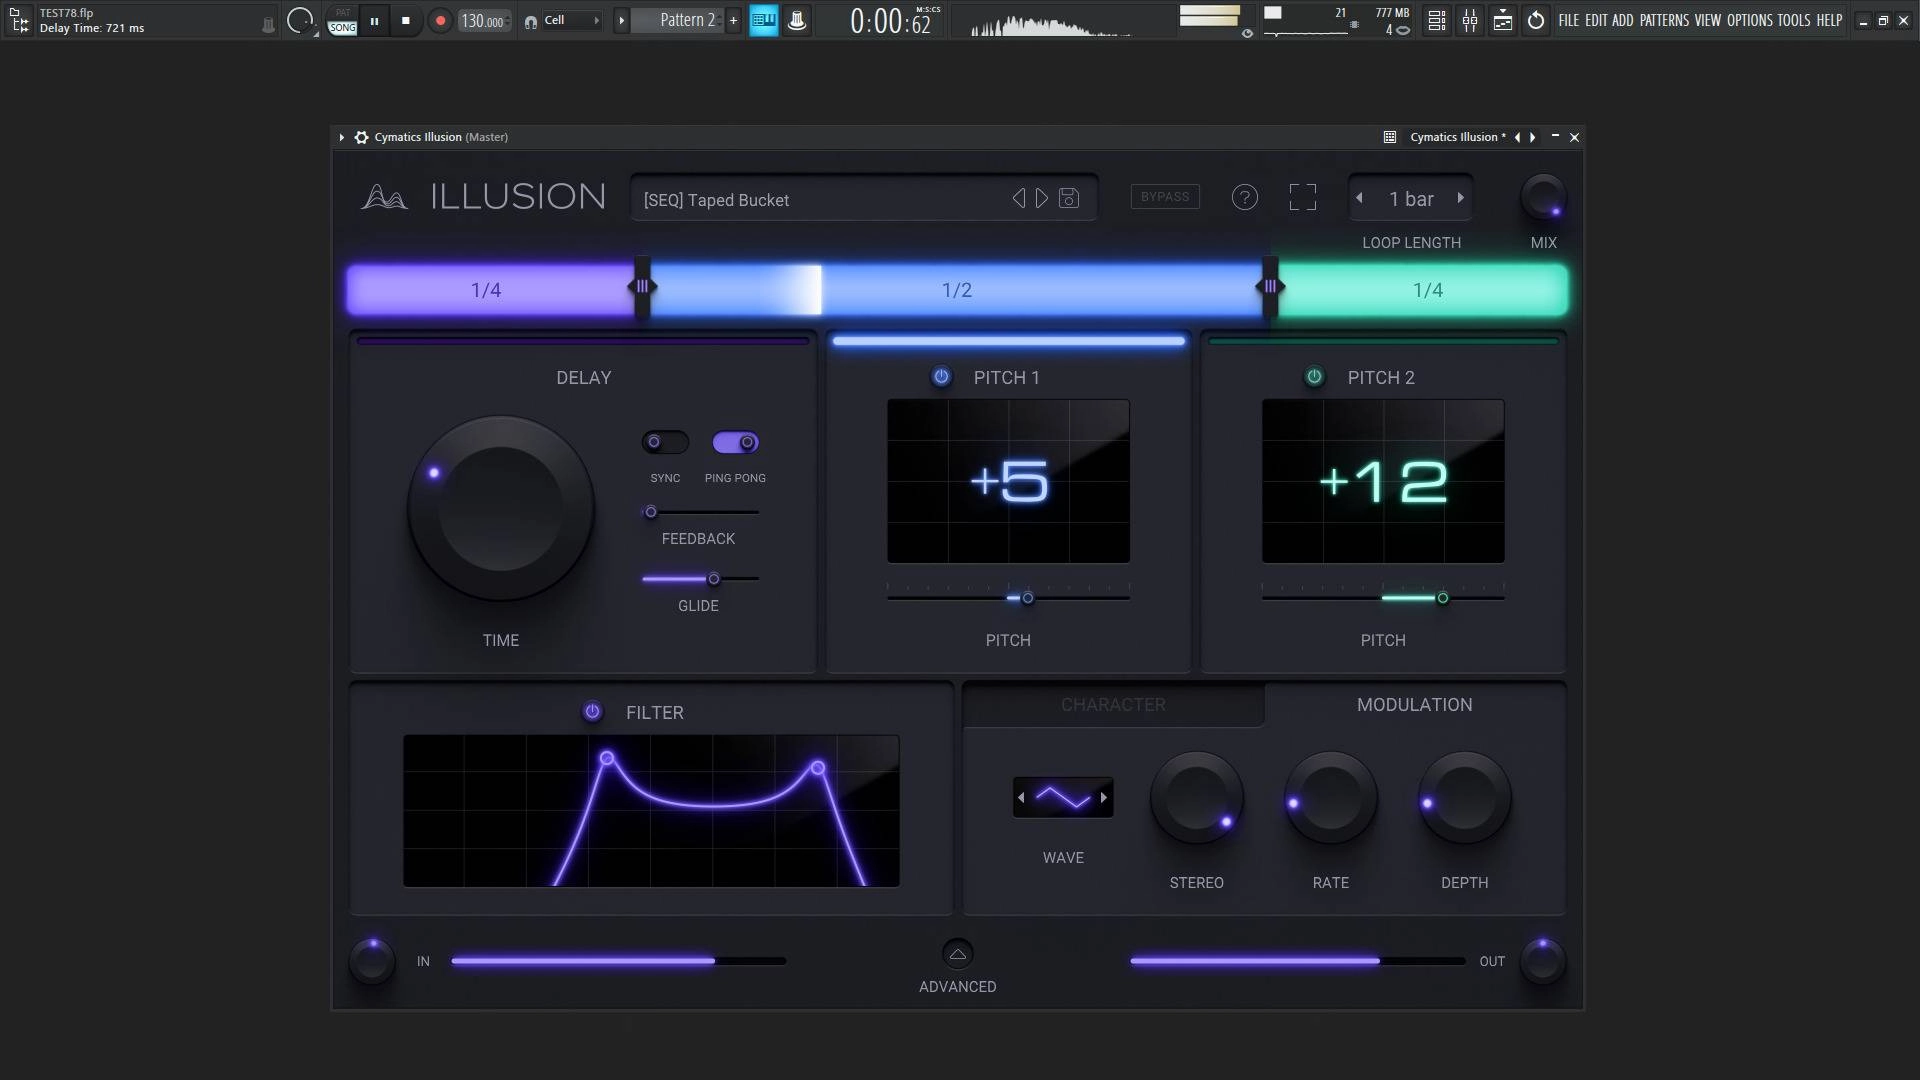1920x1080 pixels.
Task: Toggle the FILTER power button
Action: coord(592,712)
